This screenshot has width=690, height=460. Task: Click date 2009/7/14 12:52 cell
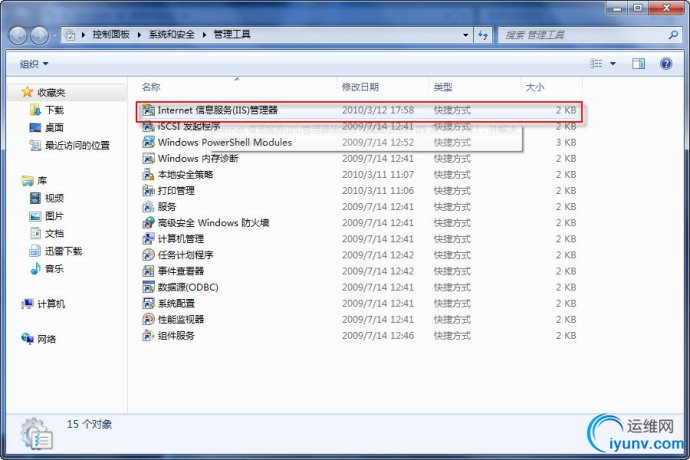[x=378, y=142]
